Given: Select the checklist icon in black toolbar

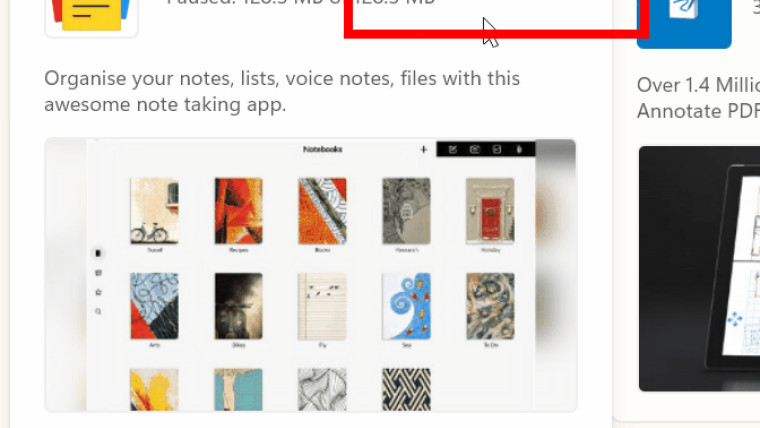Looking at the screenshot, I should tap(497, 149).
